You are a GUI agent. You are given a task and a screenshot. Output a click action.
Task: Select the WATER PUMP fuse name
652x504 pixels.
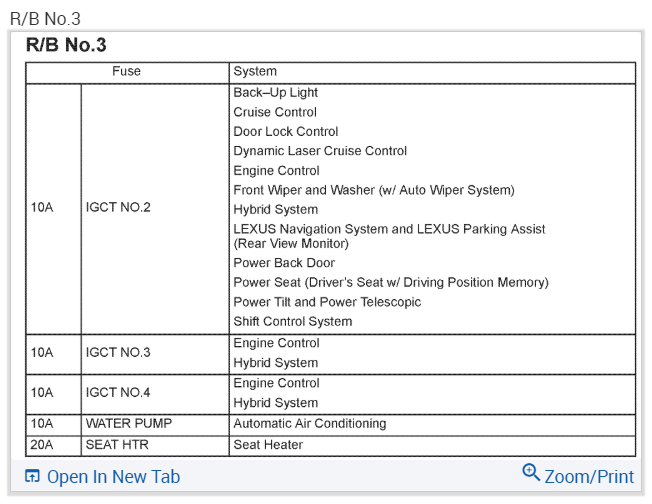click(x=128, y=423)
